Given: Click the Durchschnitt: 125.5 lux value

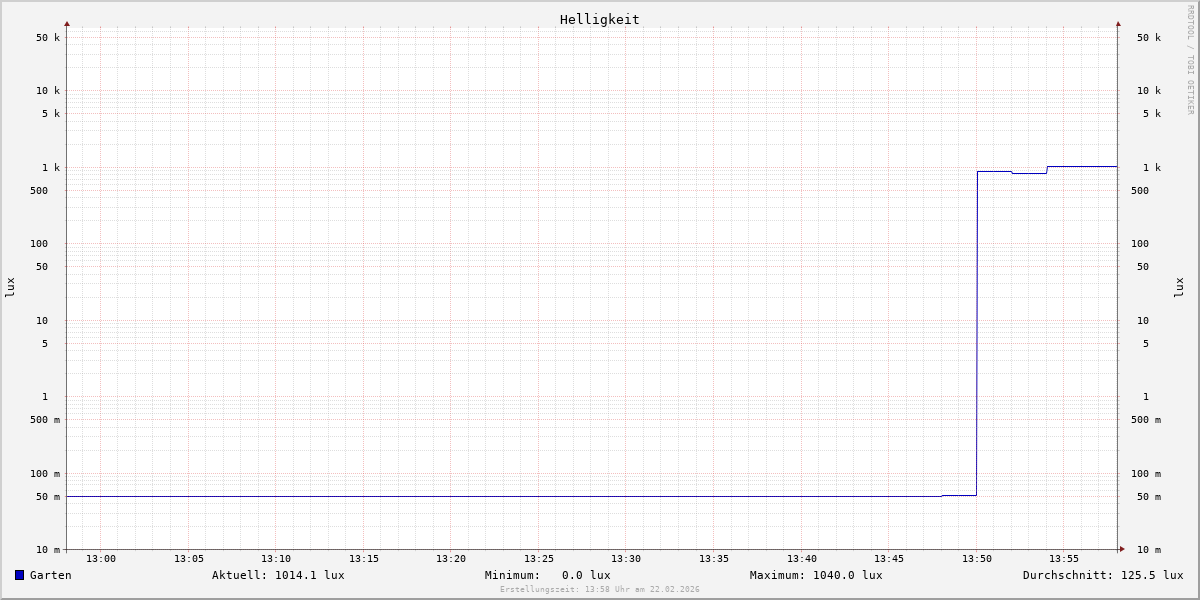Looking at the screenshot, I should [1103, 575].
